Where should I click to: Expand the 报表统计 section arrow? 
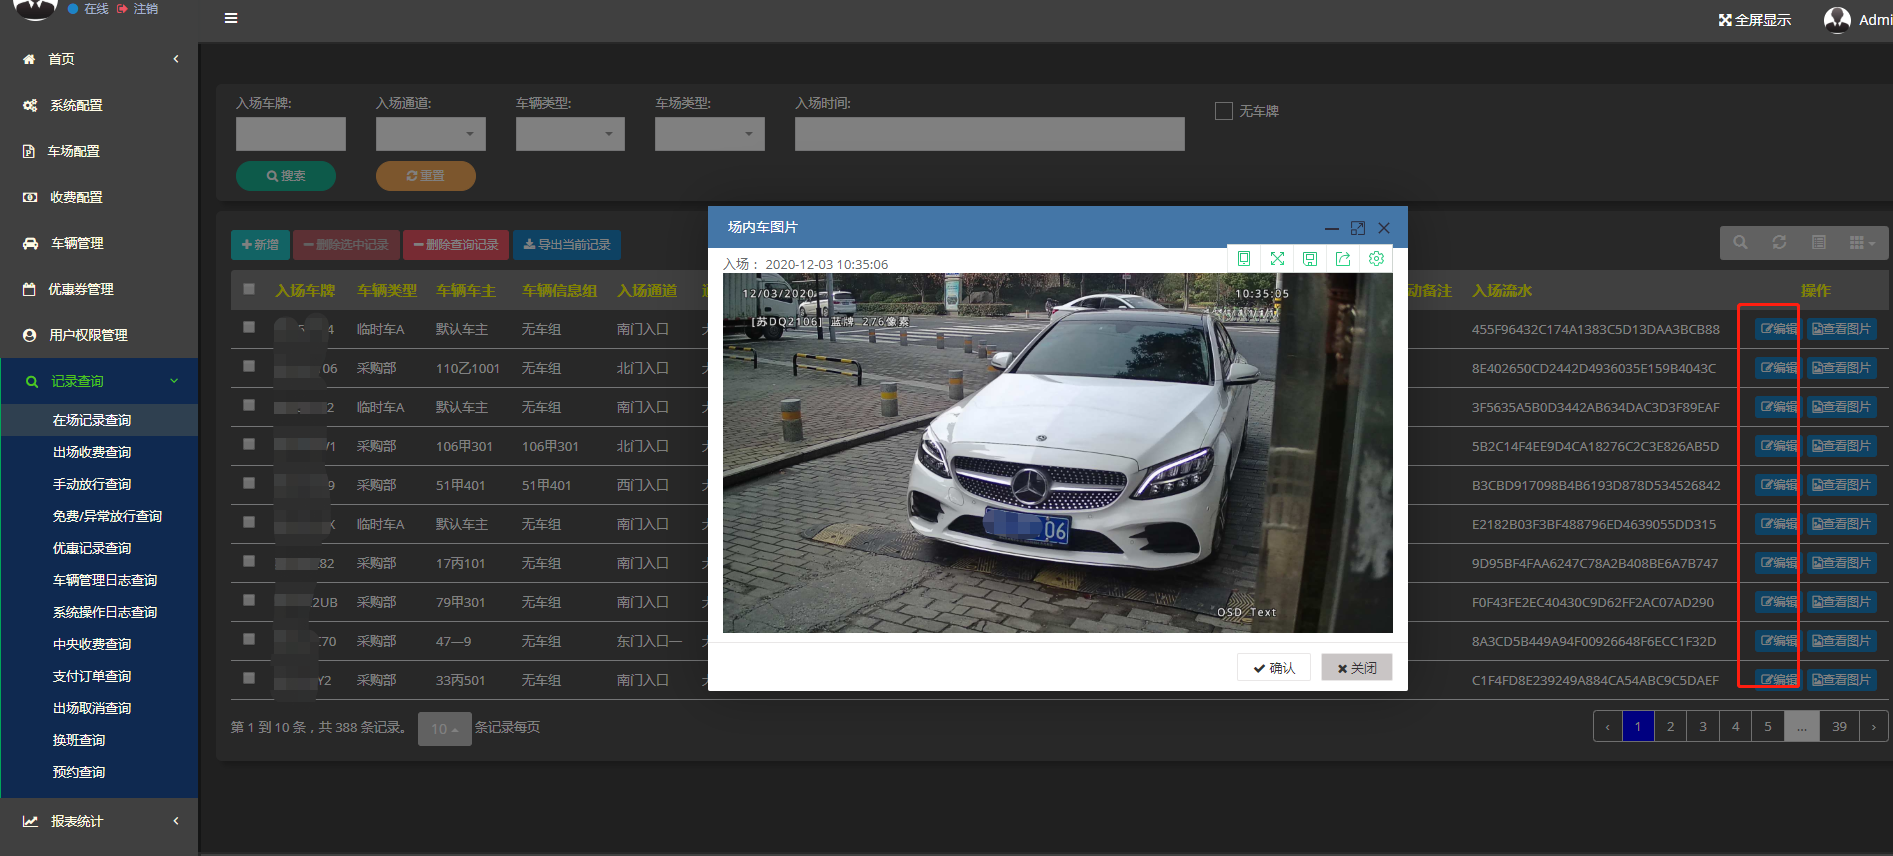click(176, 821)
